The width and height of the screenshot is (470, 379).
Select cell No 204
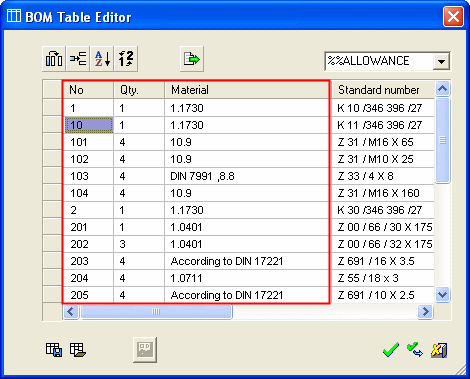point(88,278)
